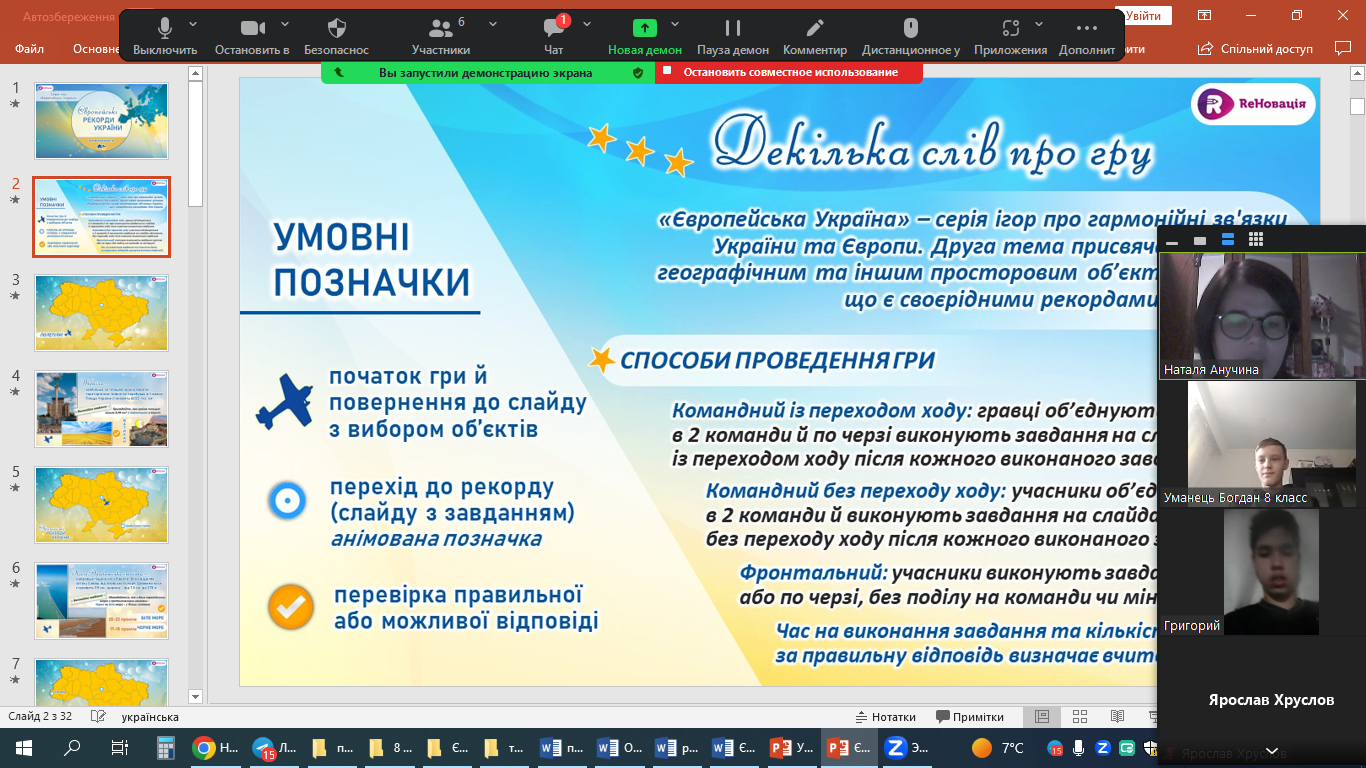The image size is (1366, 768).
Task: Mute the microphone in Zoom toolbar
Action: tap(164, 36)
